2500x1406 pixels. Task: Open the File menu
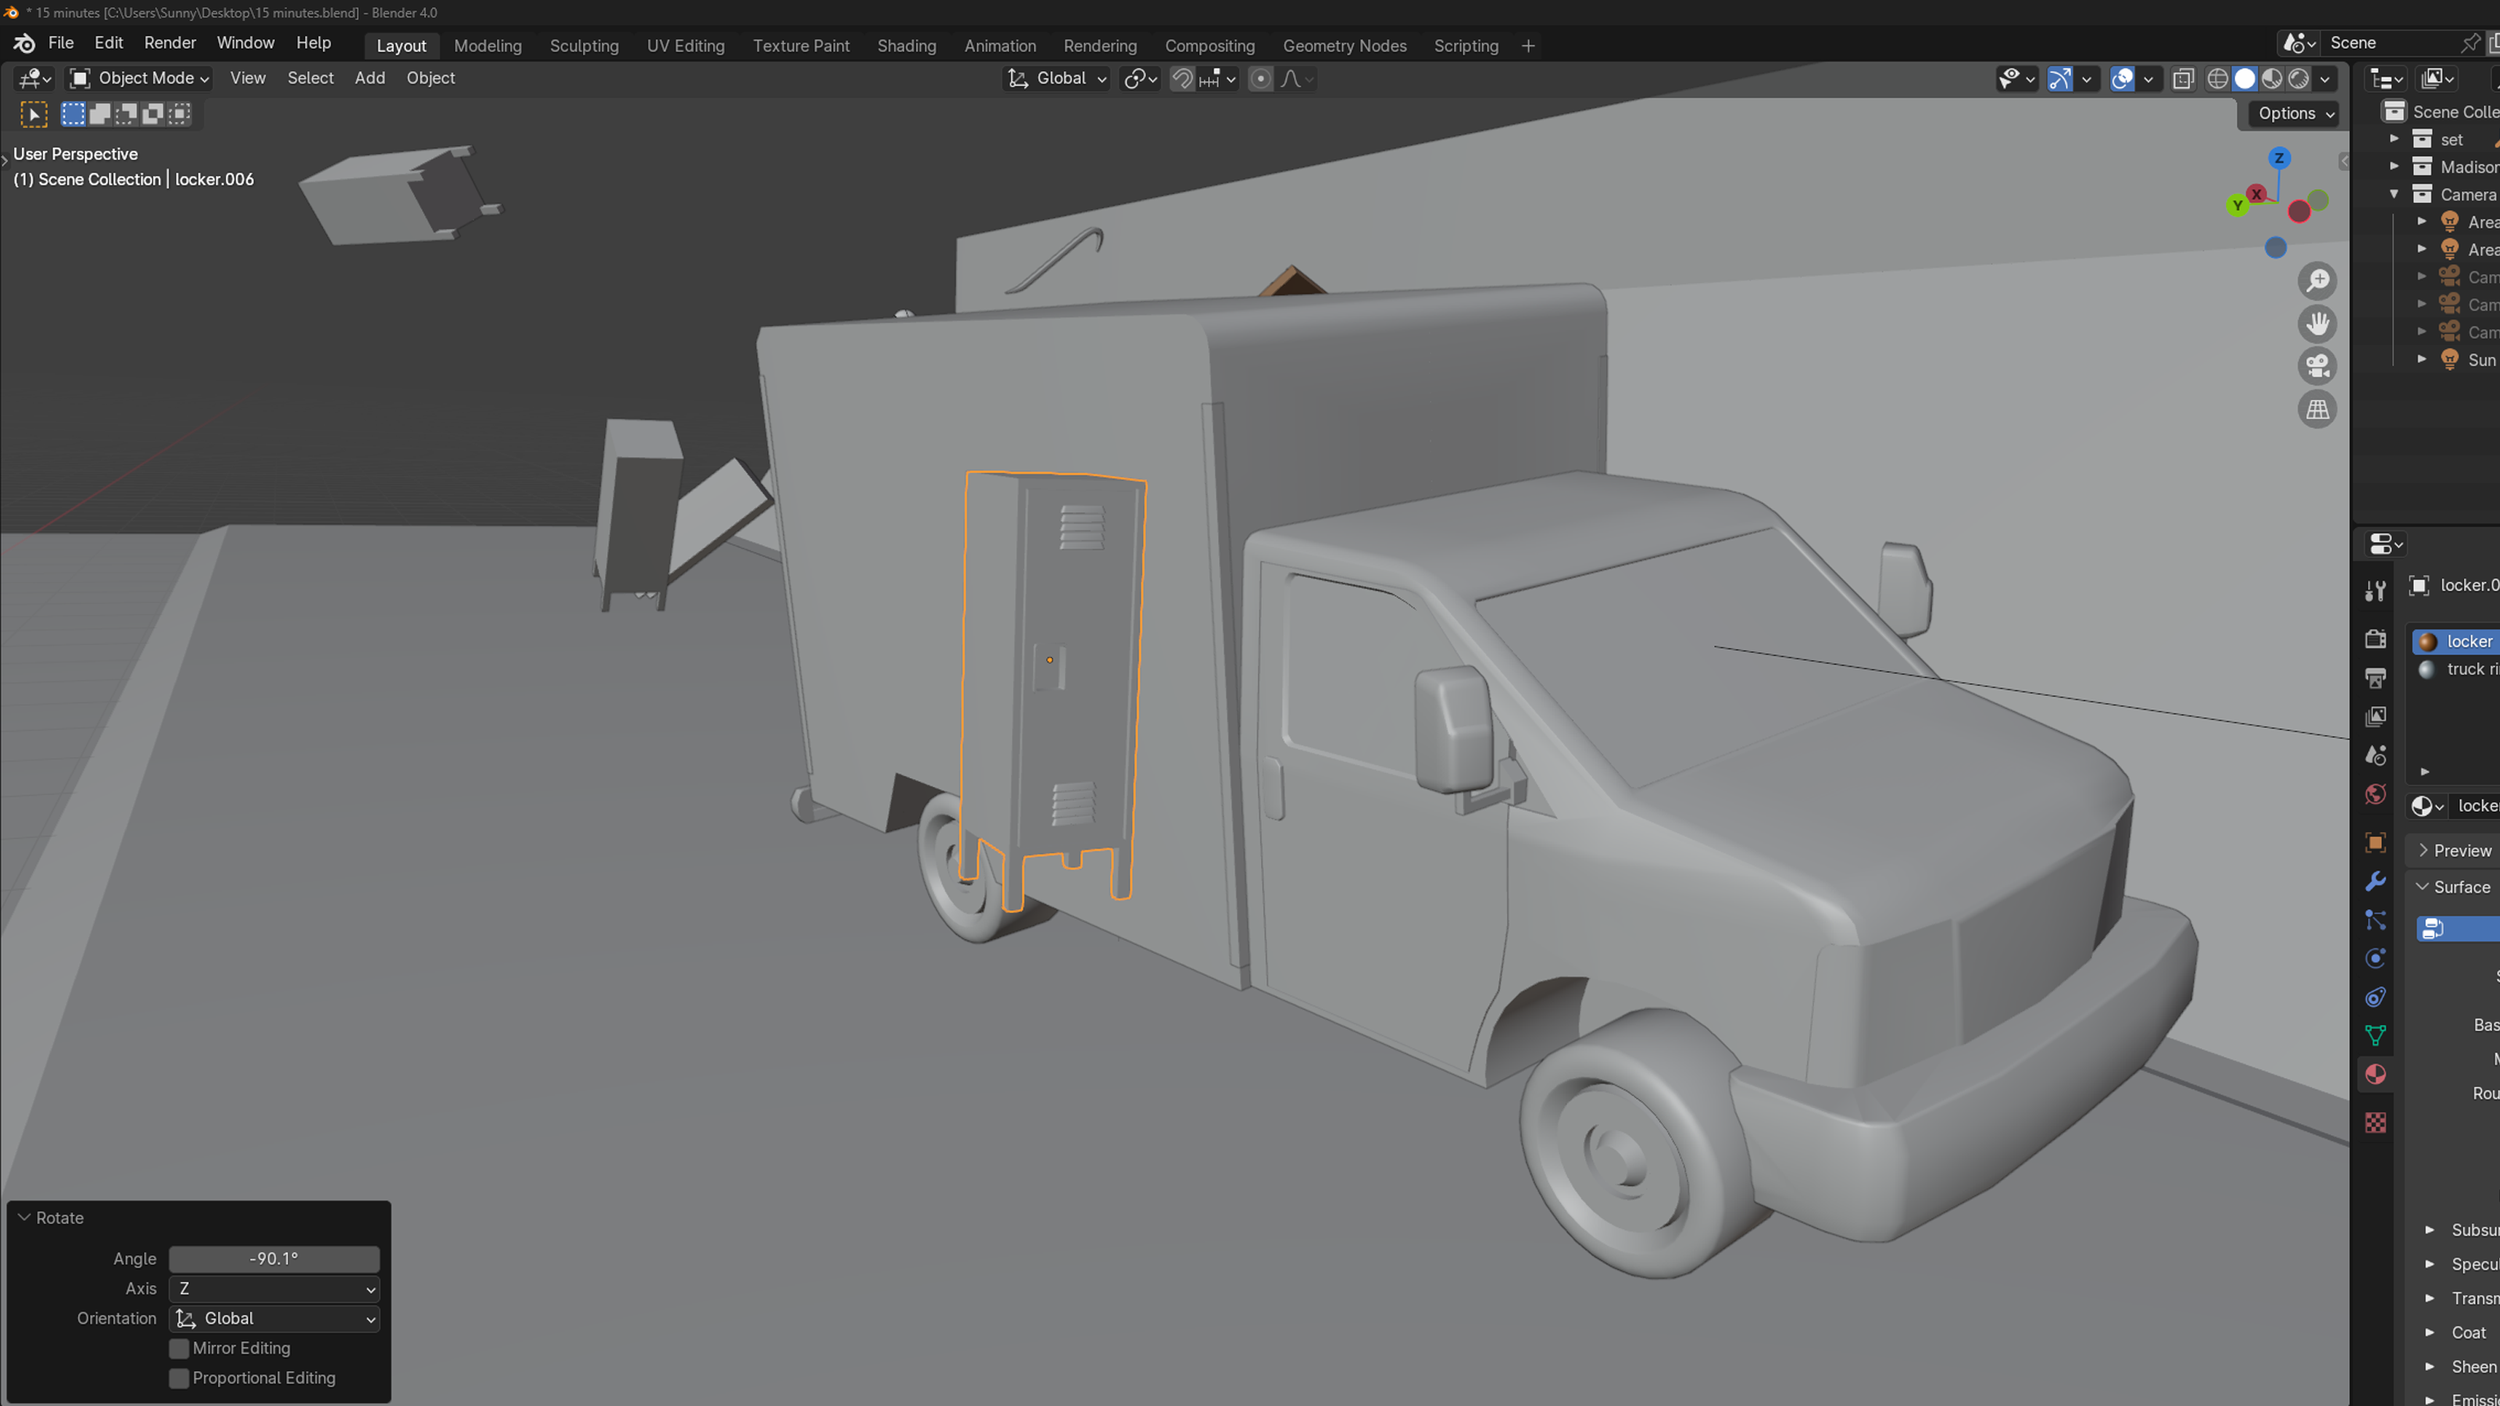(61, 43)
